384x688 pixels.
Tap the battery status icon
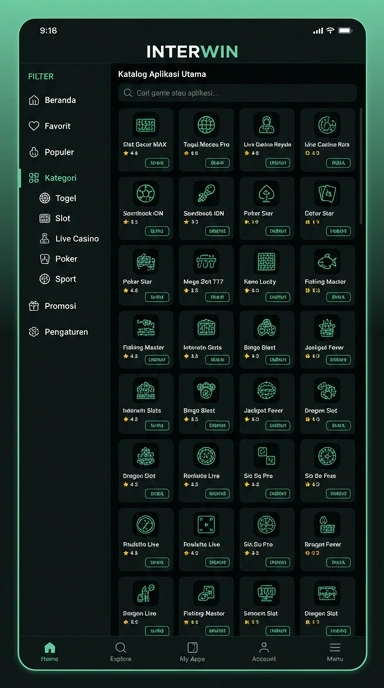click(x=345, y=30)
